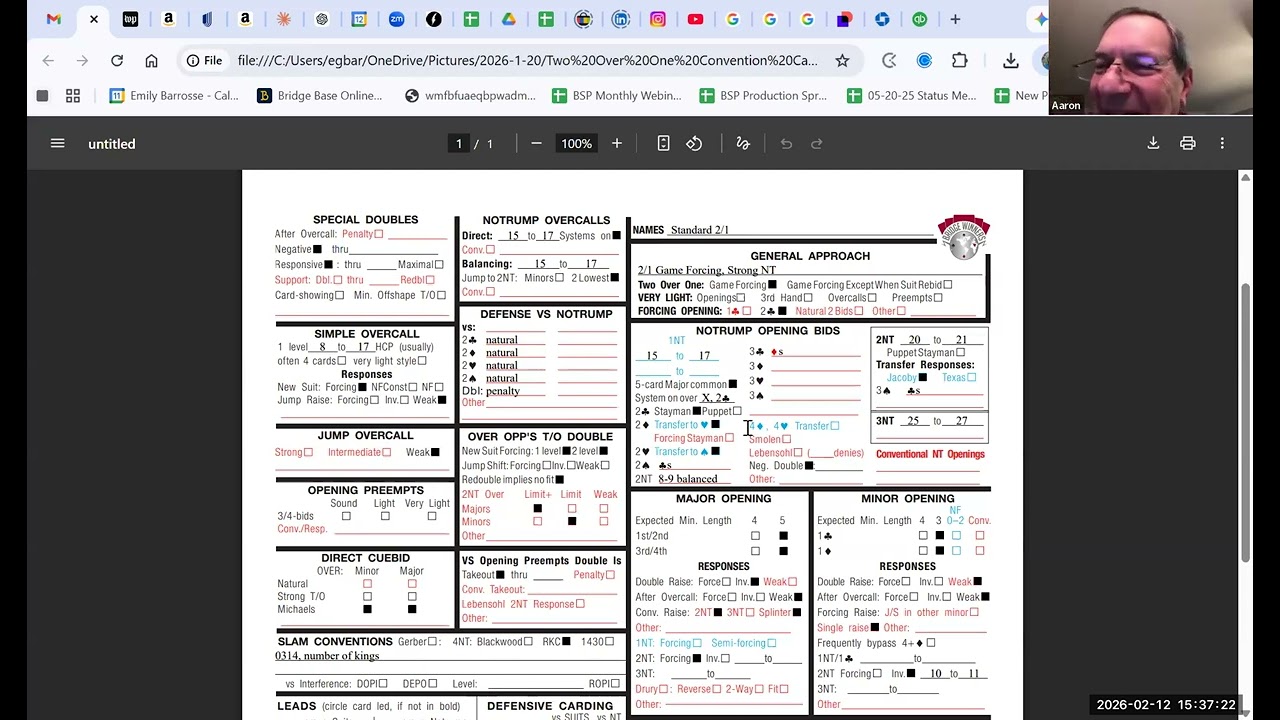Click the undo arrow in PDF toolbar

tap(786, 144)
